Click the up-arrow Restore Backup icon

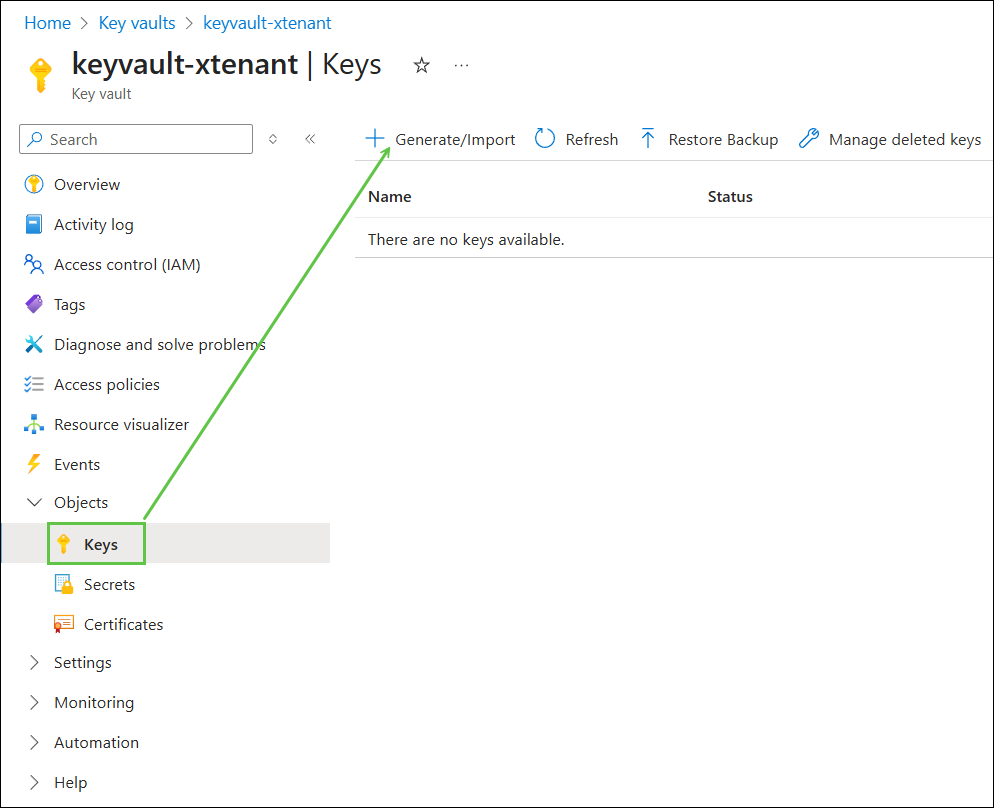[x=647, y=138]
